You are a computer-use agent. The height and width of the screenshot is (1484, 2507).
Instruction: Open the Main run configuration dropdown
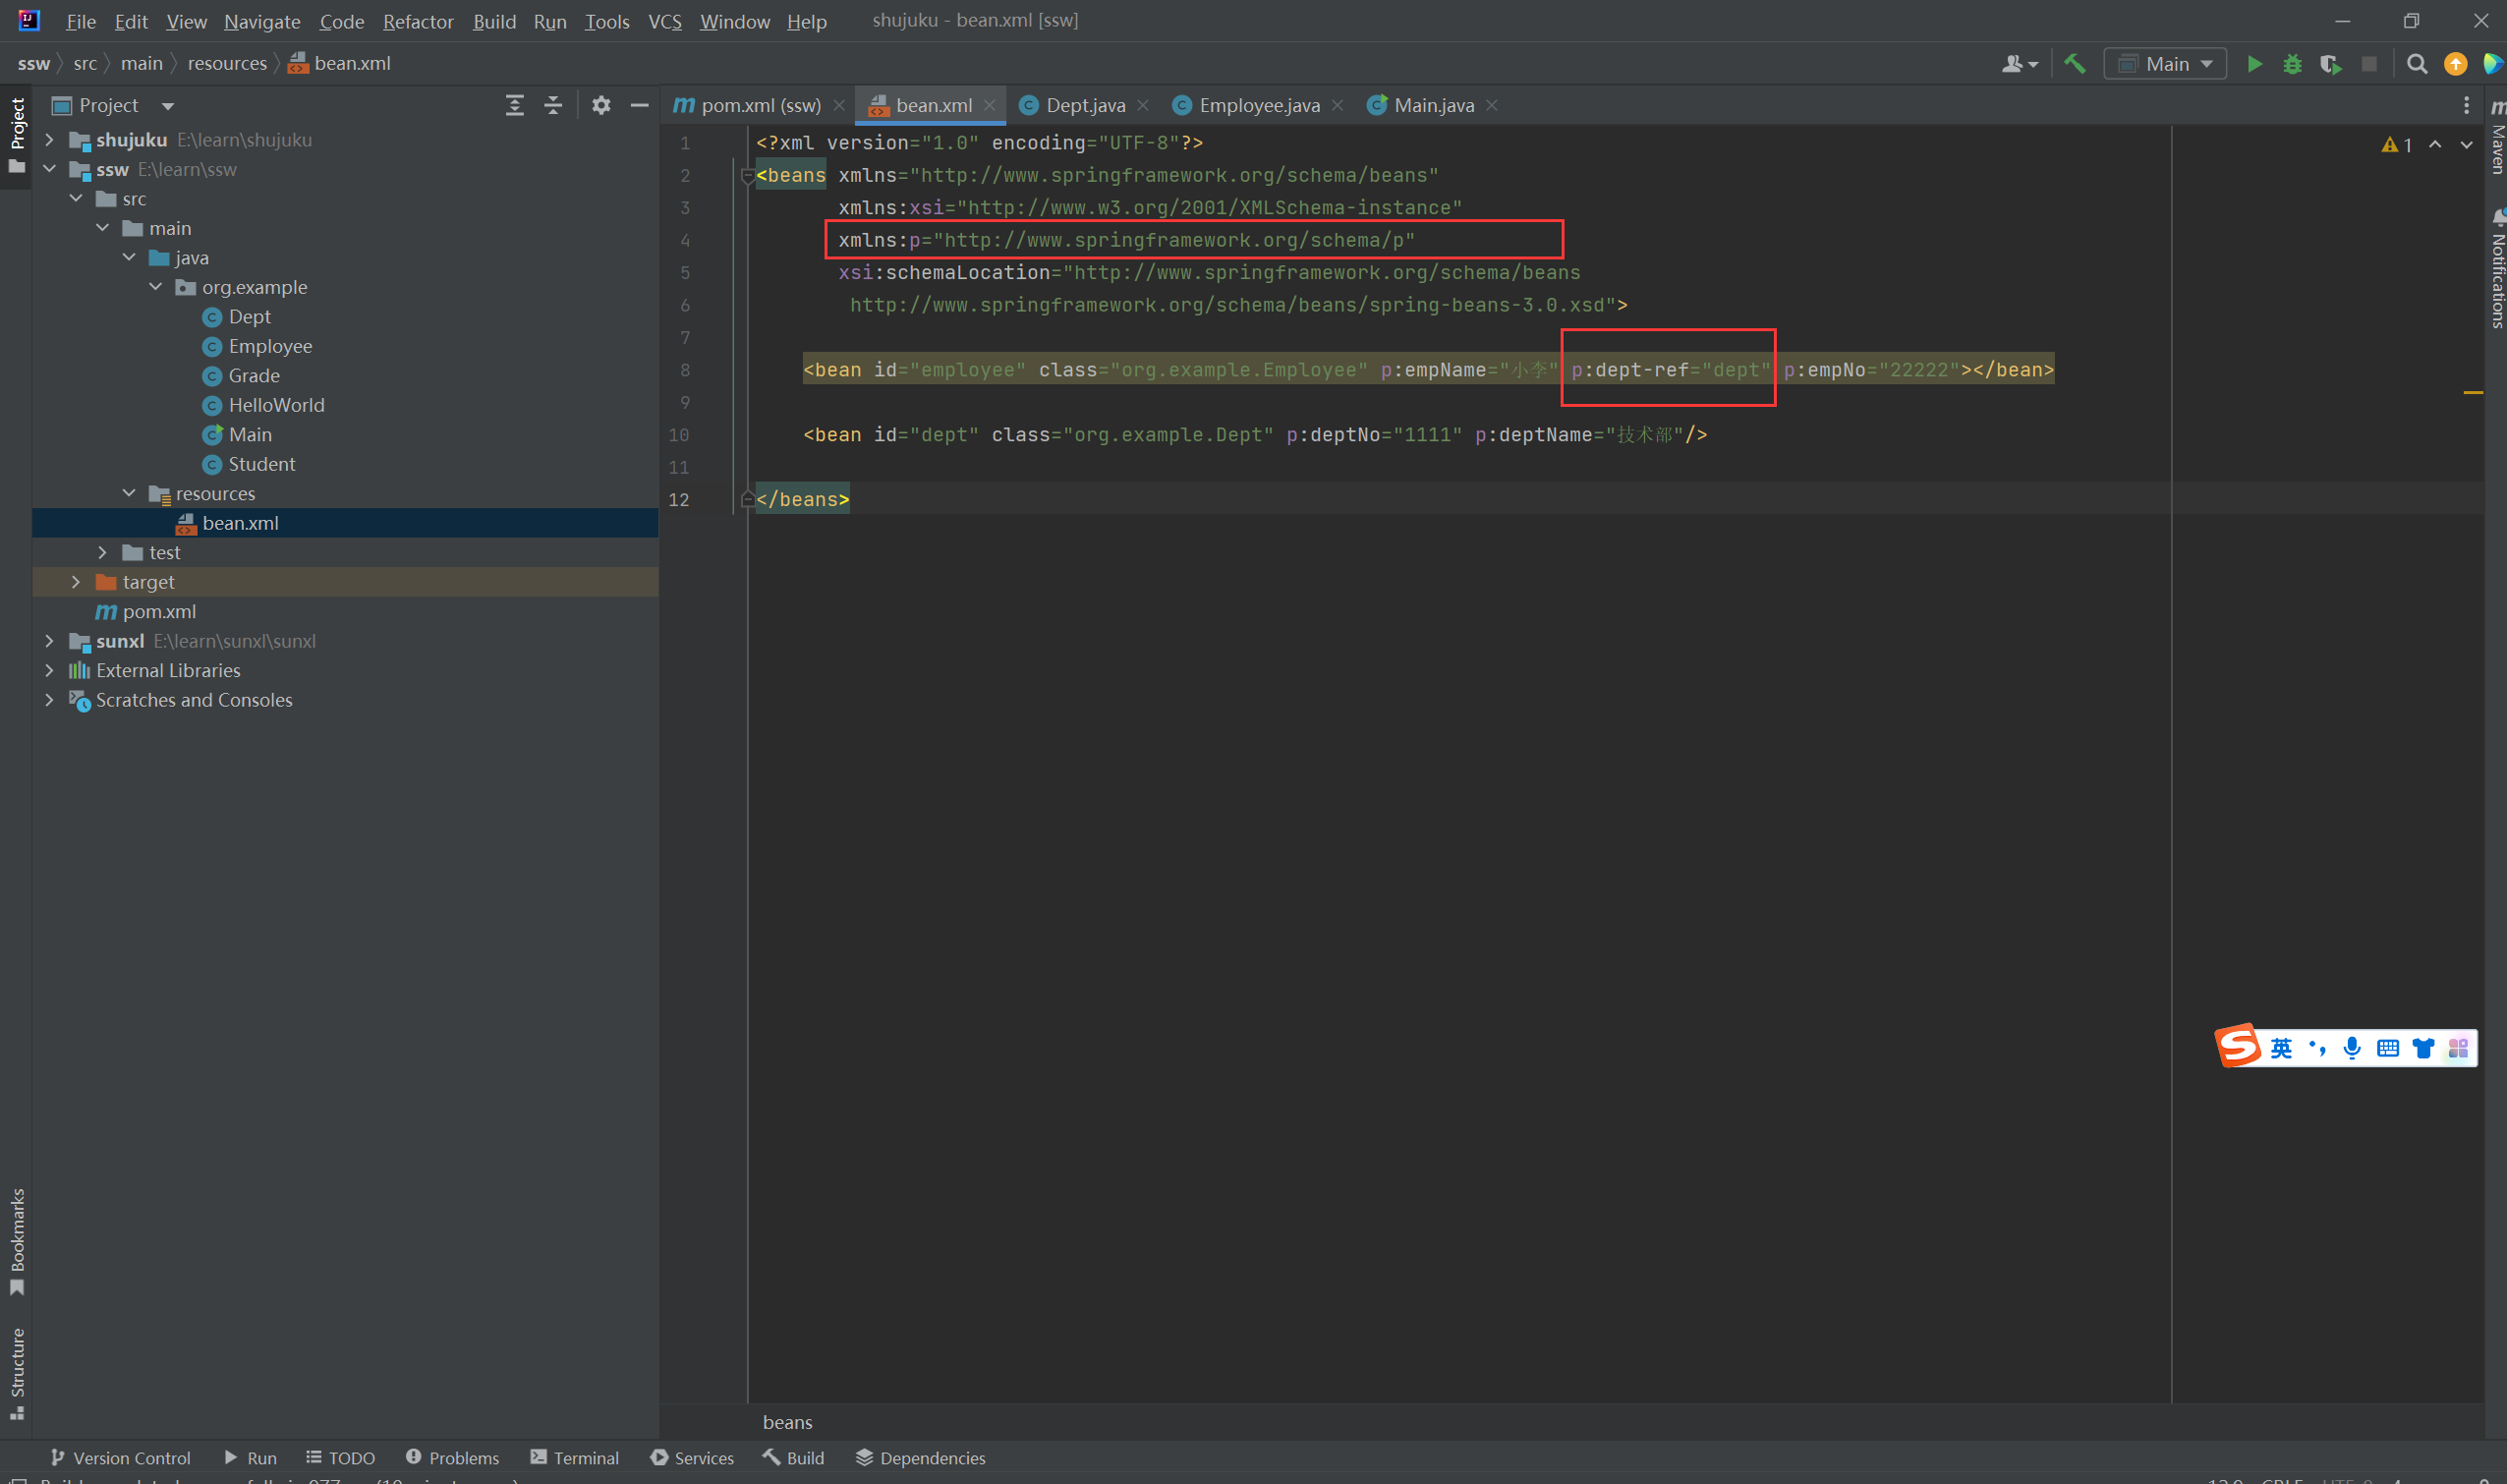point(2164,64)
